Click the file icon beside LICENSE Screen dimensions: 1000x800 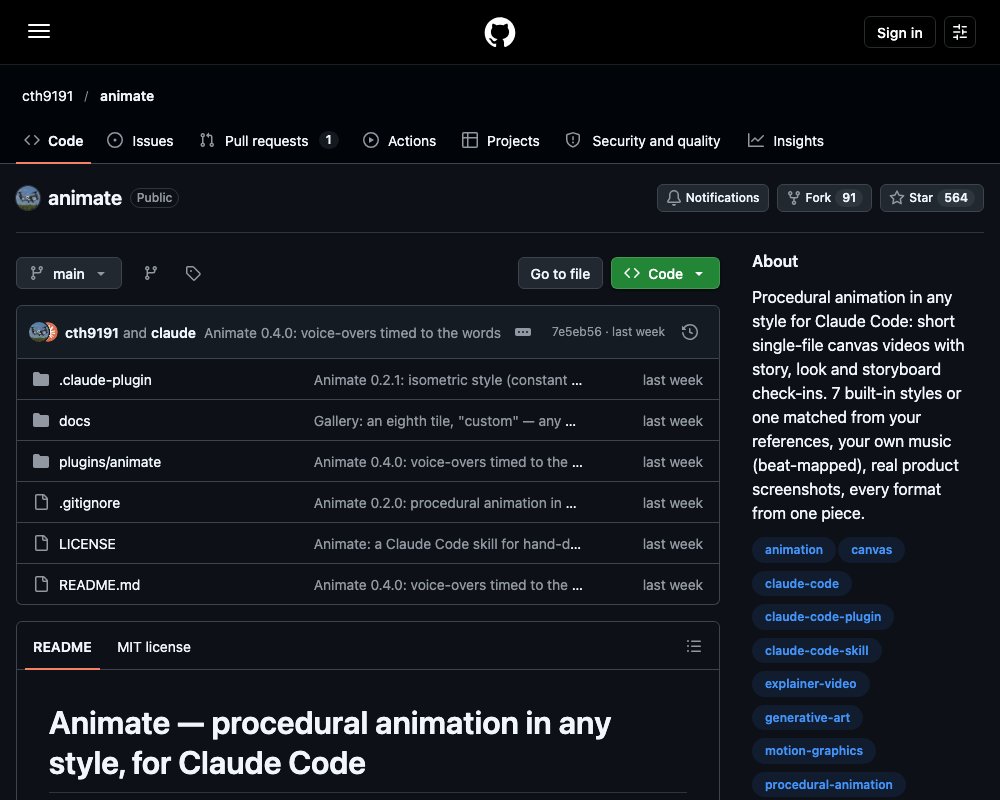pyautogui.click(x=41, y=544)
